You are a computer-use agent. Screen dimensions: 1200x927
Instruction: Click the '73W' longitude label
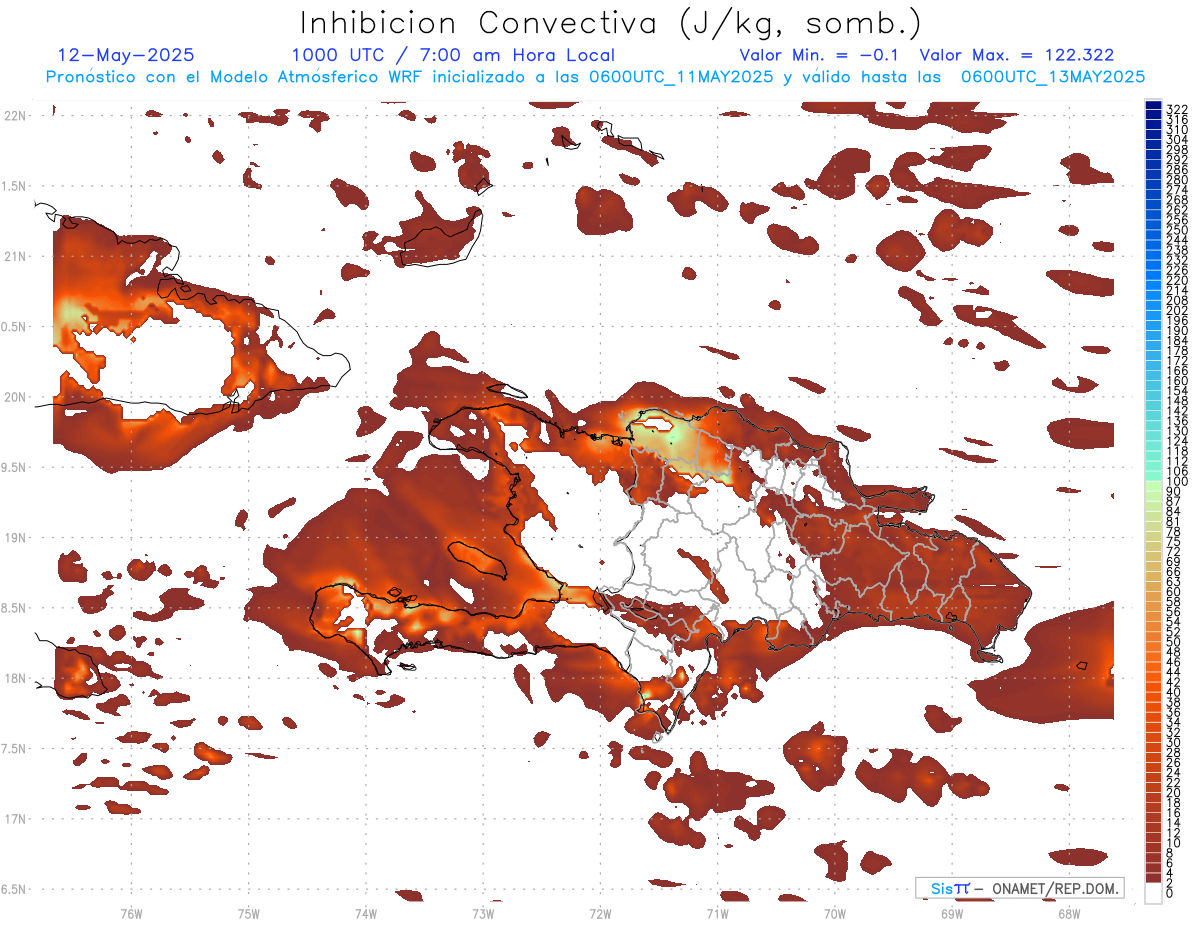[483, 913]
